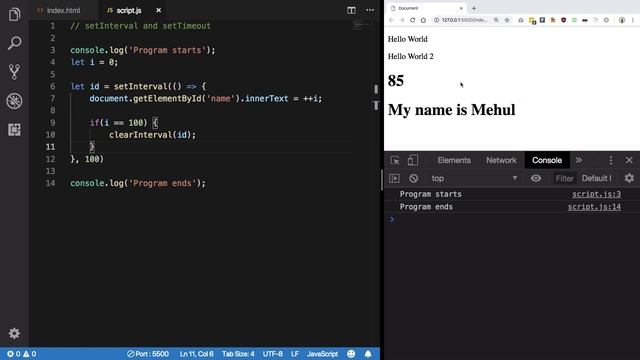640x360 pixels.
Task: Close the DevTools panel
Action: [629, 160]
